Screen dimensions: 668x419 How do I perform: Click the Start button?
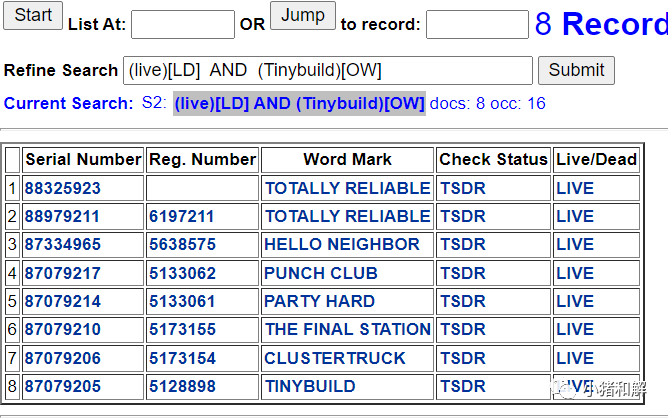coord(33,15)
